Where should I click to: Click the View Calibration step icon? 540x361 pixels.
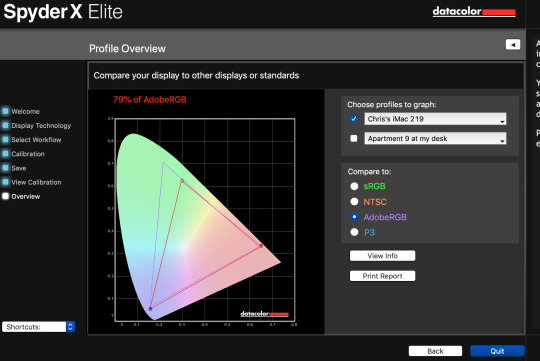coord(5,182)
